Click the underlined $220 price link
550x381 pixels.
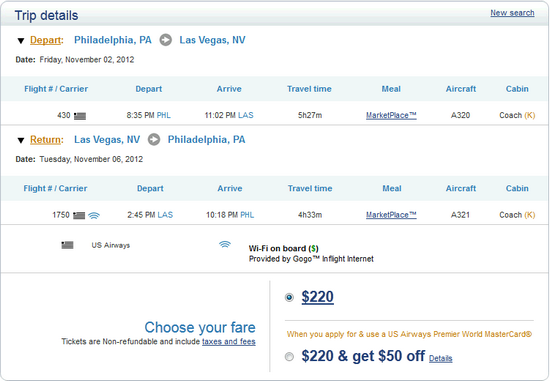(317, 297)
